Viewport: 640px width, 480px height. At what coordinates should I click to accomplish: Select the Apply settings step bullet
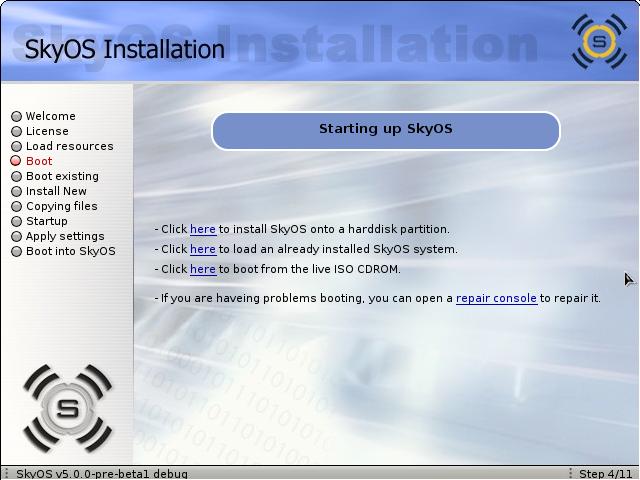tap(16, 236)
